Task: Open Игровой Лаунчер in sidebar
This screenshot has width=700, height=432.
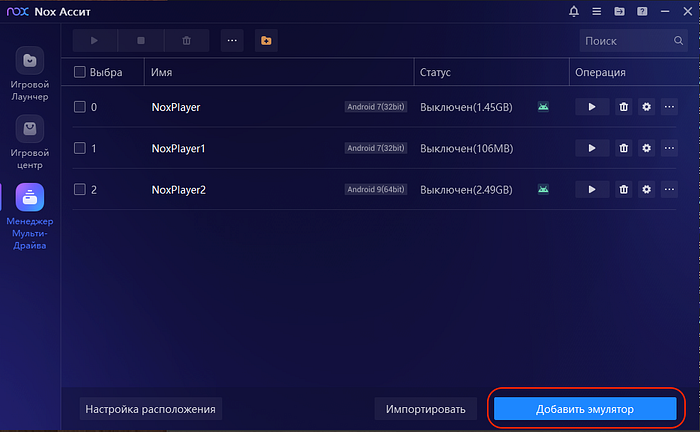Action: (x=30, y=74)
